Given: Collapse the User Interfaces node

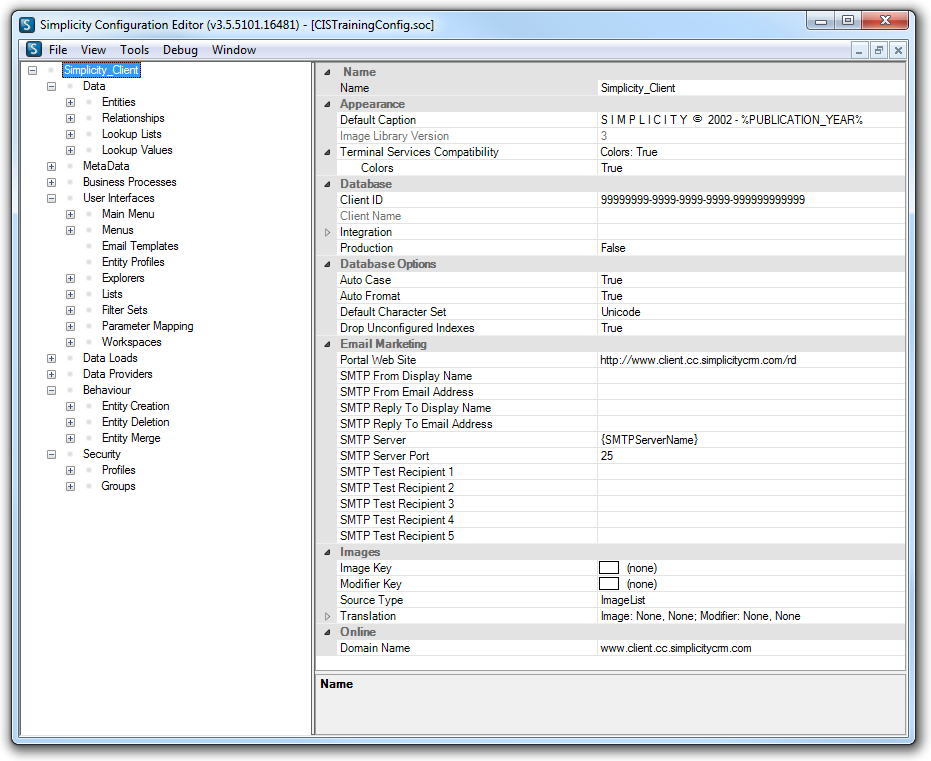Looking at the screenshot, I should click(x=52, y=198).
